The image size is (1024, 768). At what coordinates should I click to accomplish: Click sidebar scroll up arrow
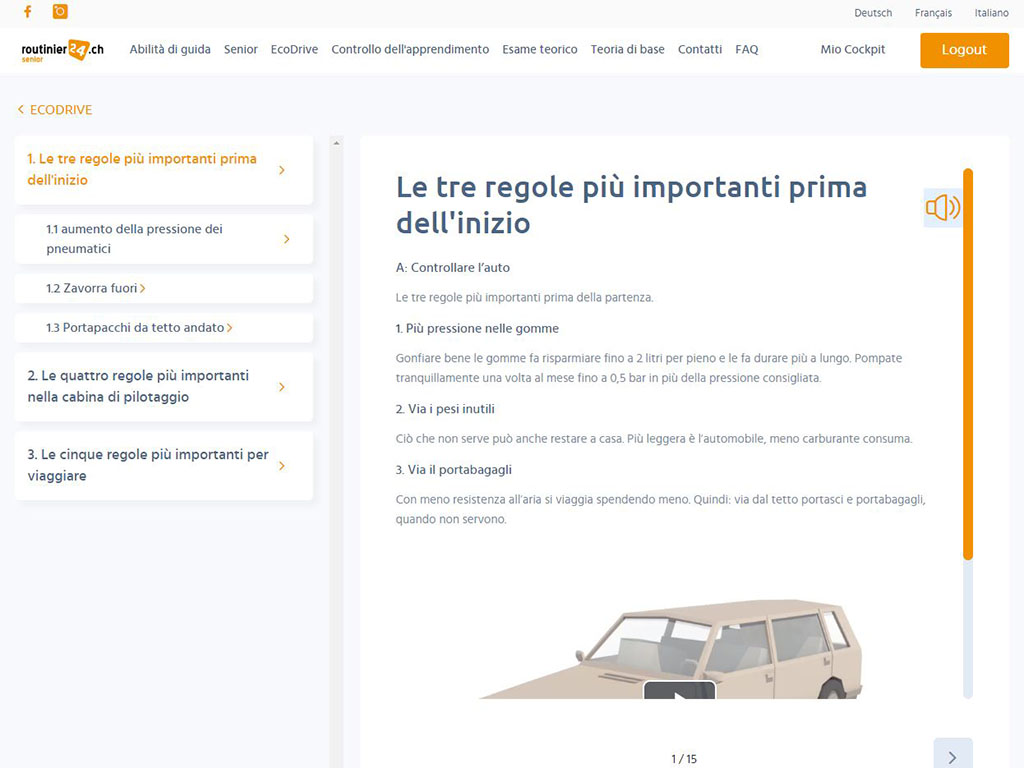coord(336,143)
